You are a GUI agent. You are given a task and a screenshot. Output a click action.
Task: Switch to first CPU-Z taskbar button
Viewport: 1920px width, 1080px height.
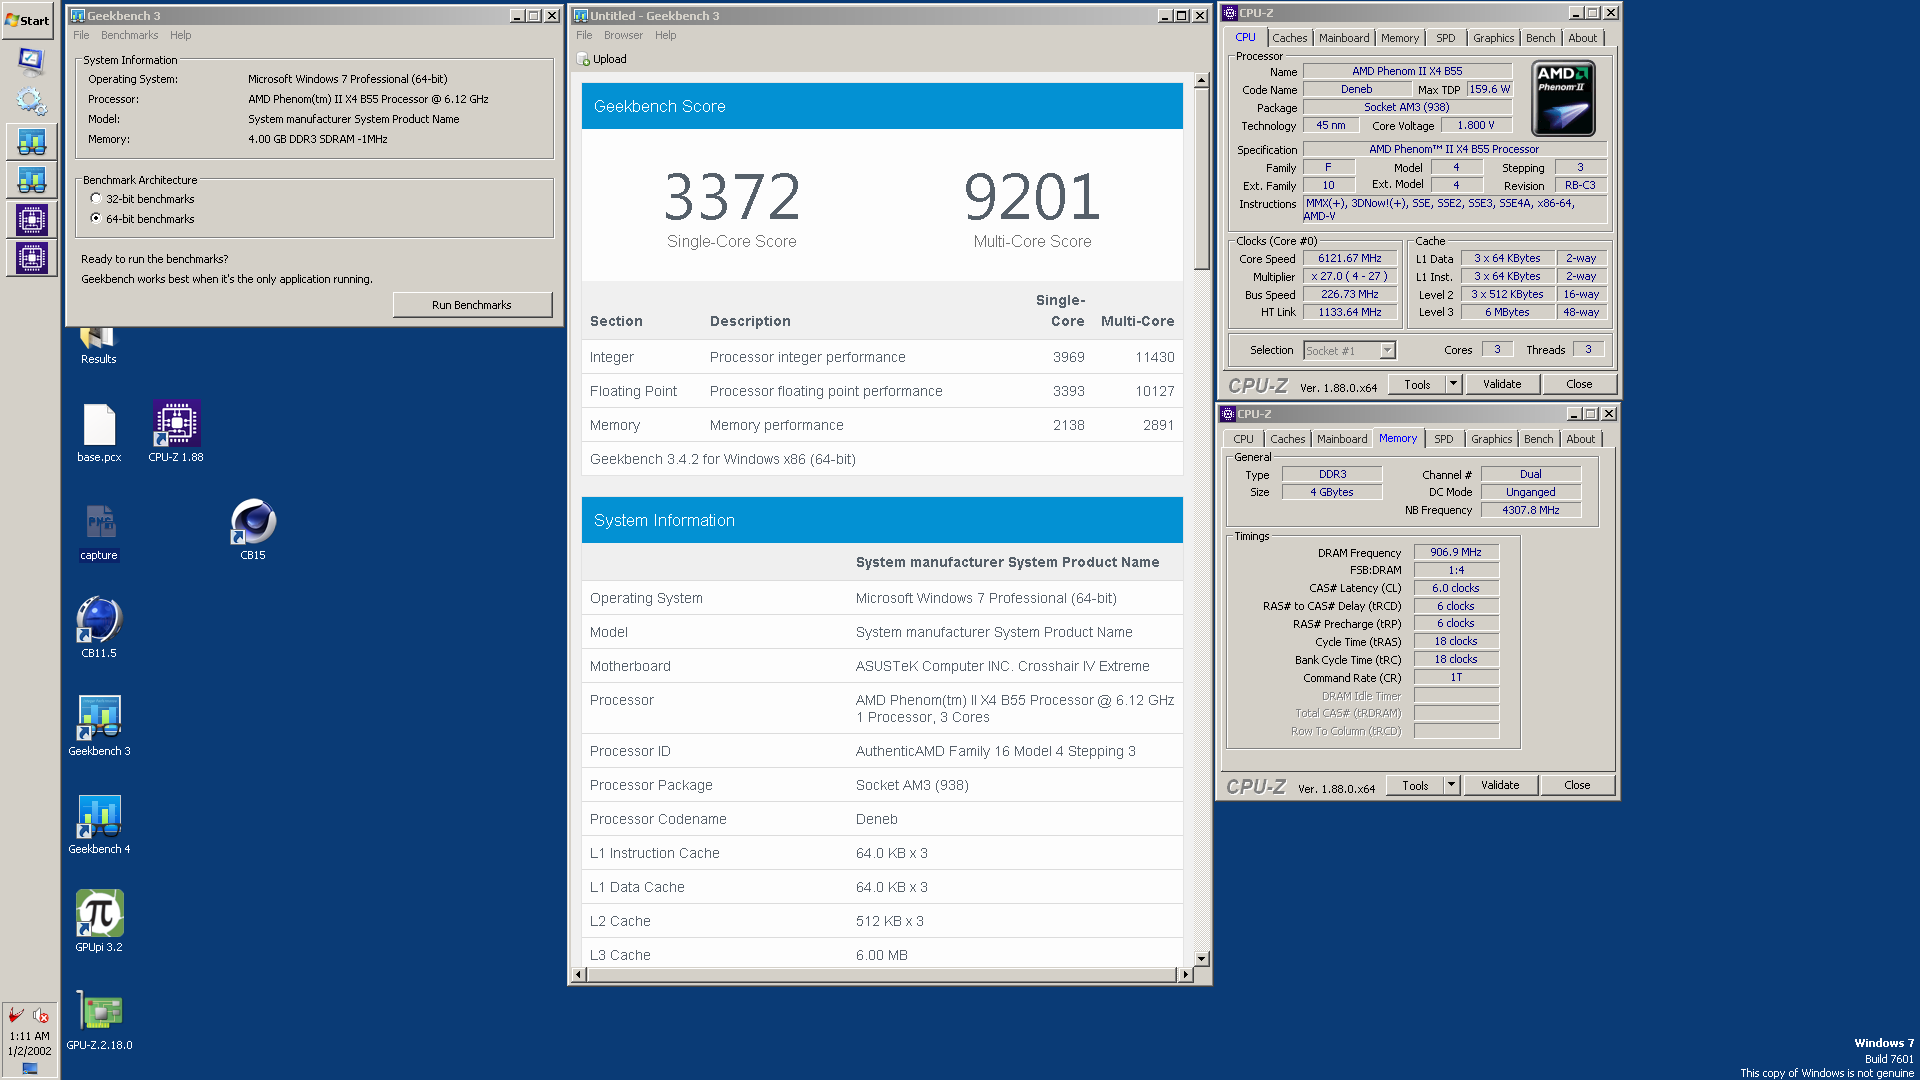coord(31,219)
